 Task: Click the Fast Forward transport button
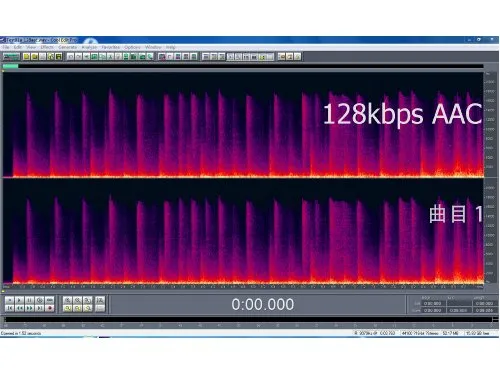pyautogui.click(x=29, y=308)
